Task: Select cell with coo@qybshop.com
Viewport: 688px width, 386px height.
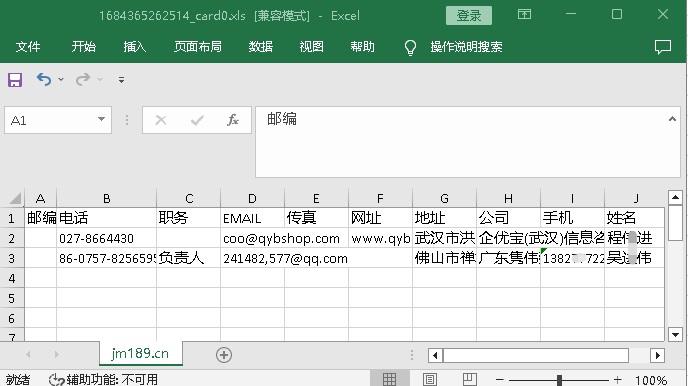Action: (252, 238)
